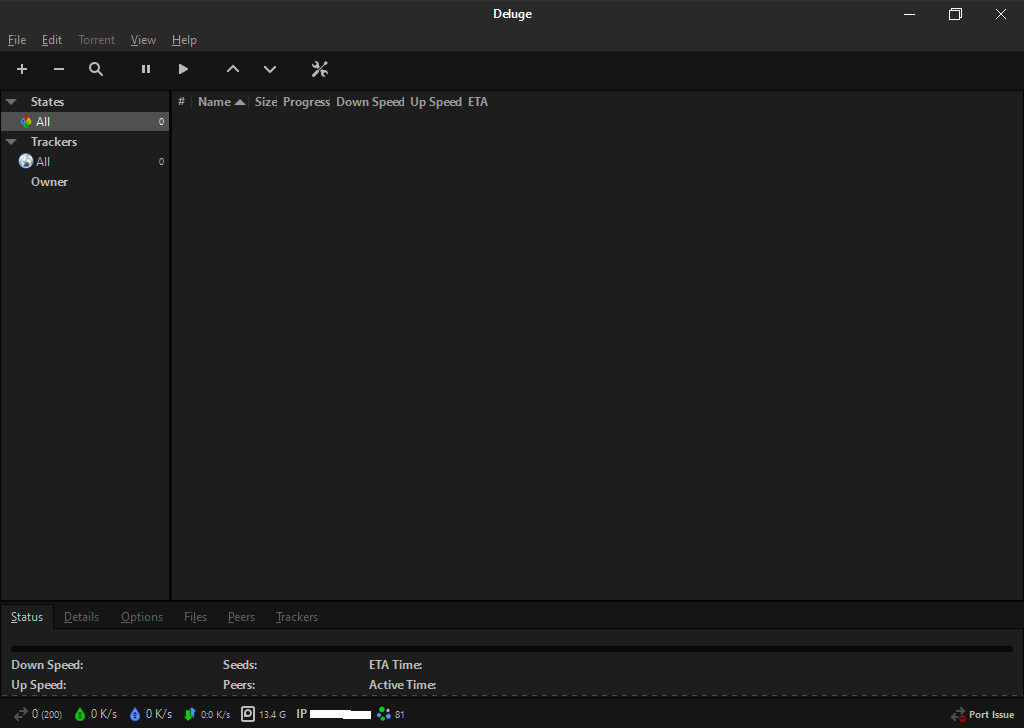Sort torrents by the ETA column header
The width and height of the screenshot is (1024, 728).
click(478, 102)
